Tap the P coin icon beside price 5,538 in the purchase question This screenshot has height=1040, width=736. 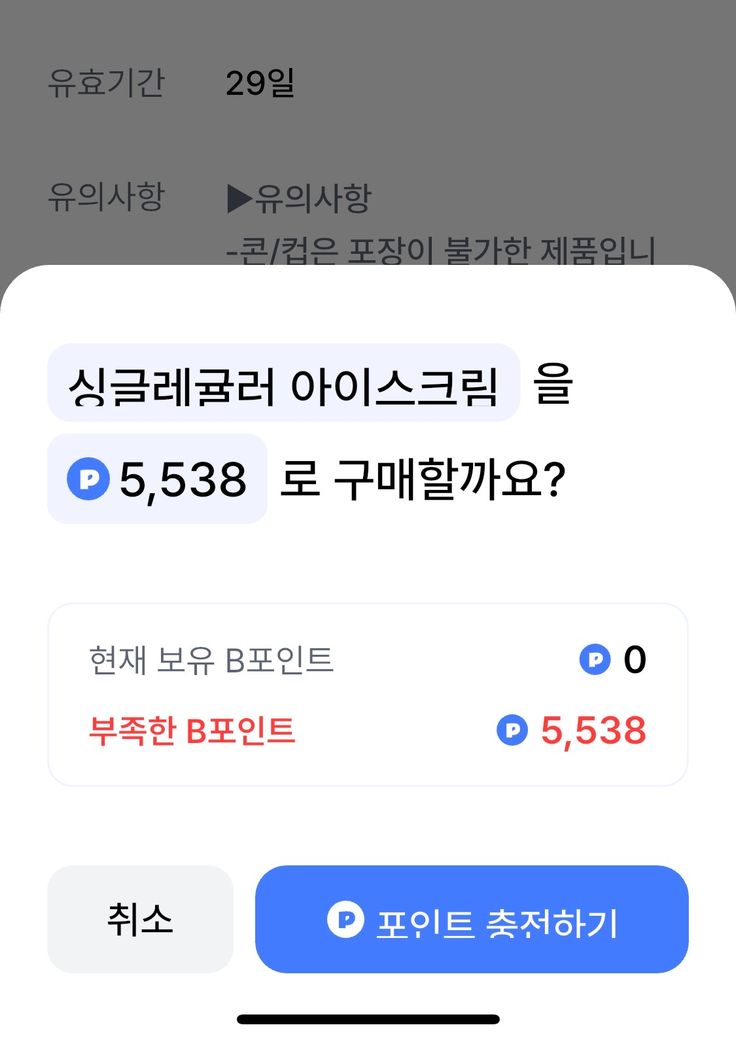(x=88, y=480)
